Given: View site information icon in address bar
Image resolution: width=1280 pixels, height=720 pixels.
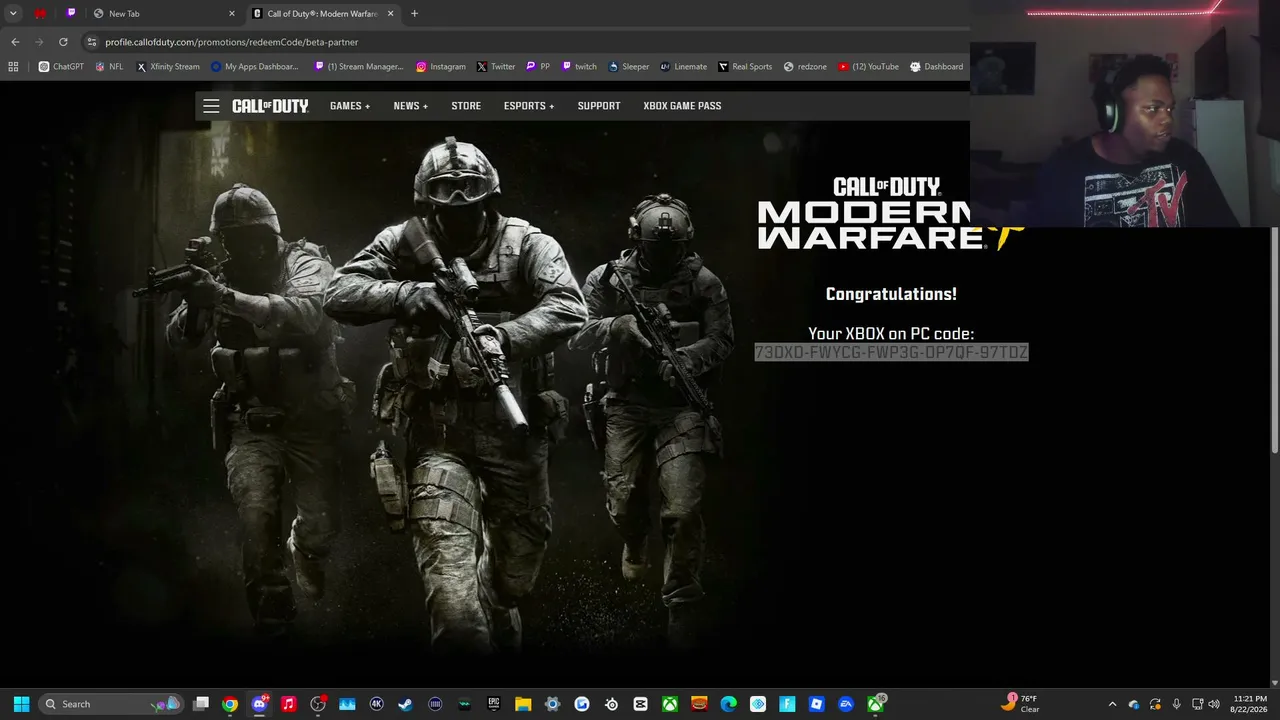Looking at the screenshot, I should [x=92, y=42].
